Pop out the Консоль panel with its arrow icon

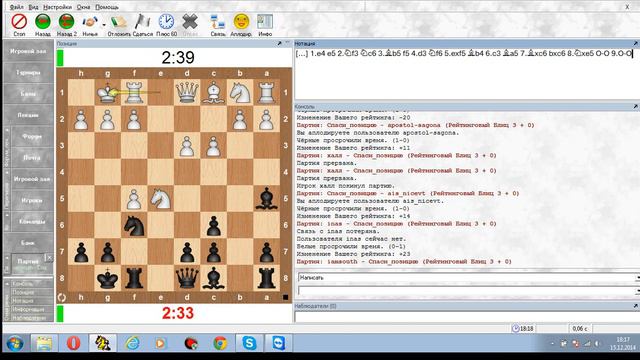(635, 106)
